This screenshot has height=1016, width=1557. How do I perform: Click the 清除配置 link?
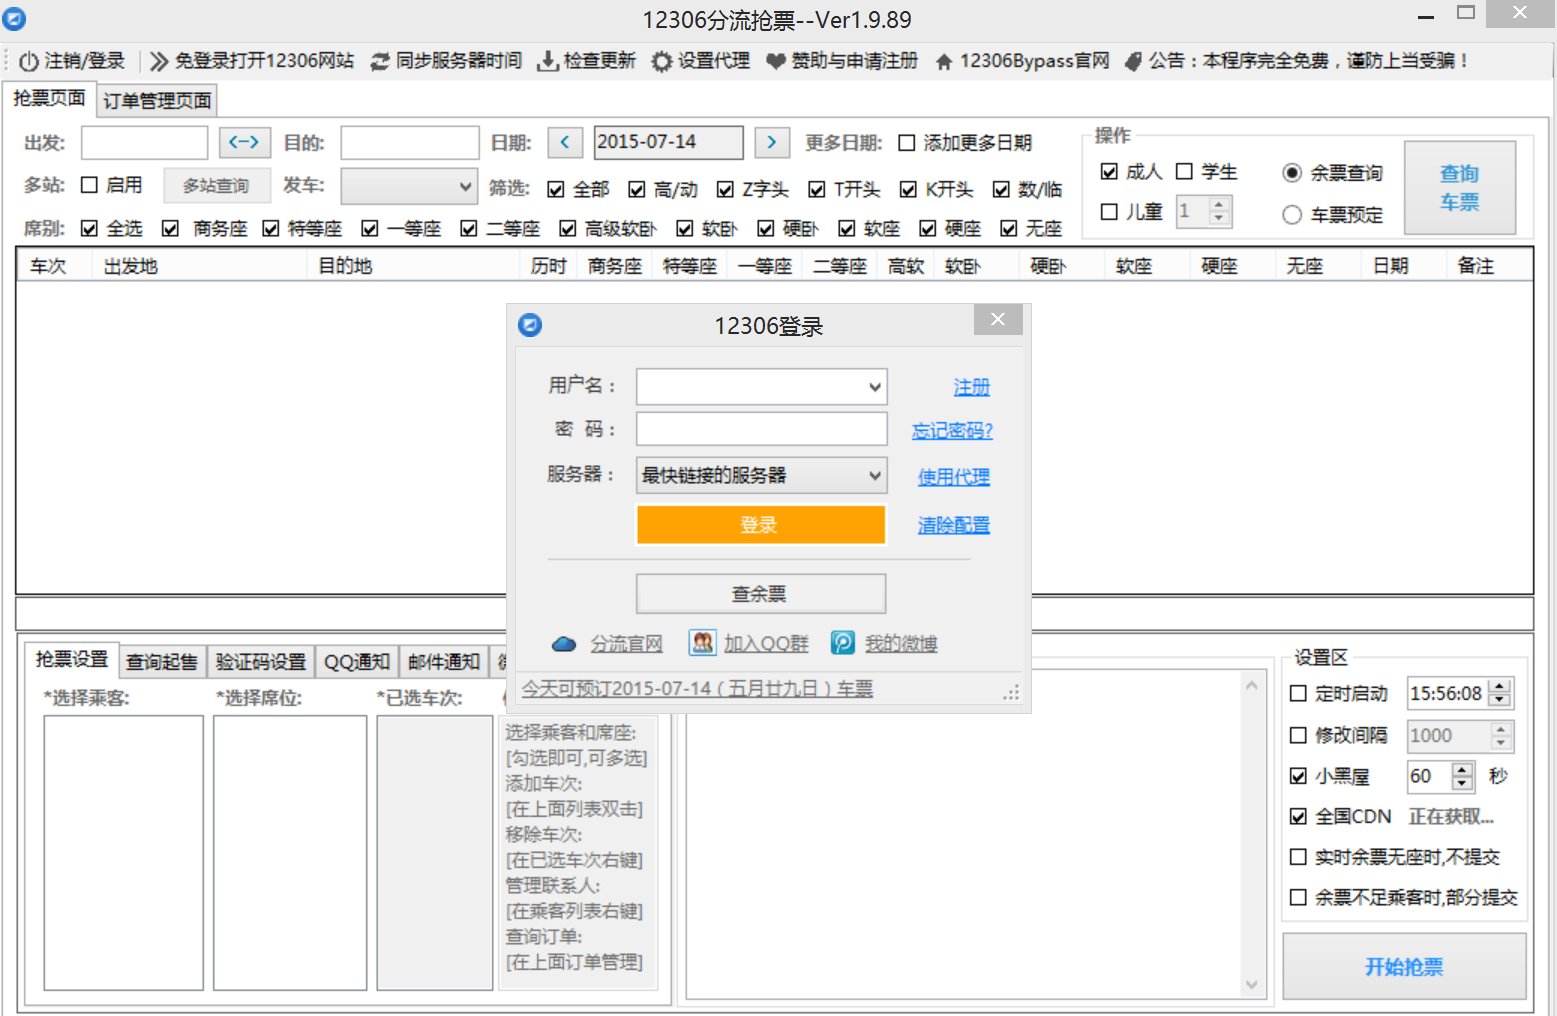(954, 525)
